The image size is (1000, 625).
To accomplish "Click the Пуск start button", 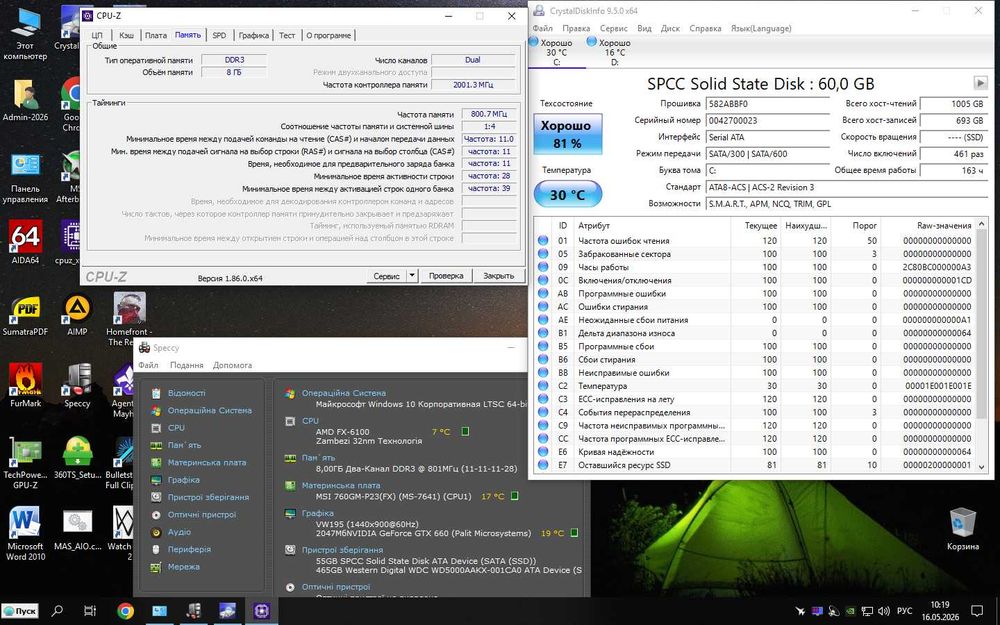I will tap(20, 611).
